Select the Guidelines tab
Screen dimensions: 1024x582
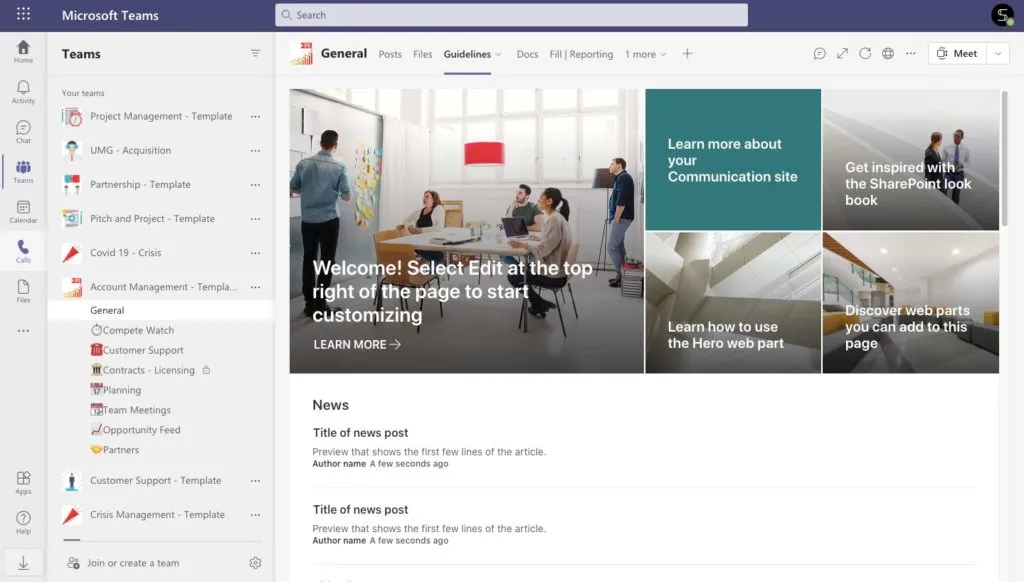coord(467,54)
